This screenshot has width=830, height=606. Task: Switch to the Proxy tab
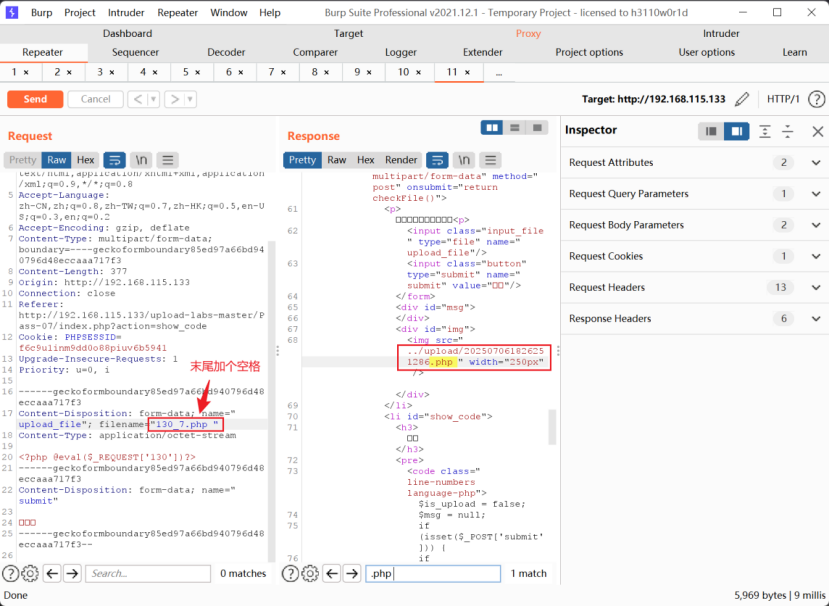[x=528, y=33]
